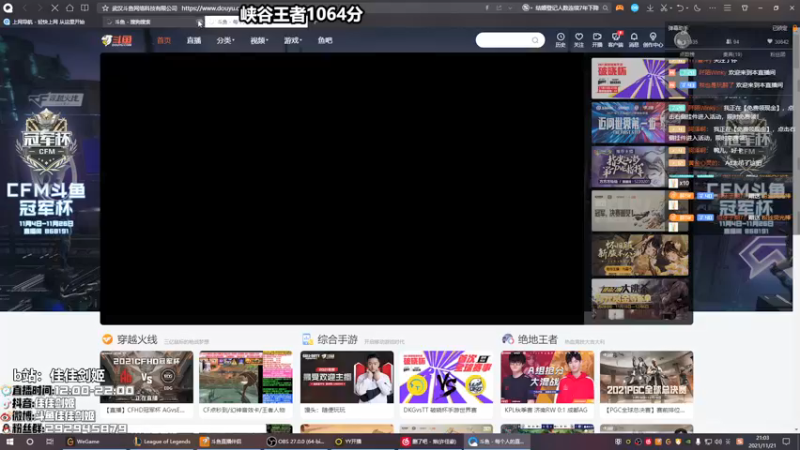Screen dimensions: 800x450
Task: Expand the 视频 video dropdown
Action: pyautogui.click(x=259, y=40)
